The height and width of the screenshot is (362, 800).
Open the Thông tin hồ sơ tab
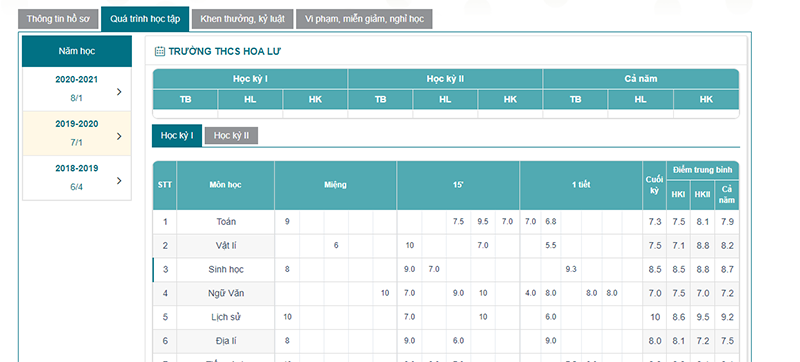coord(58,19)
